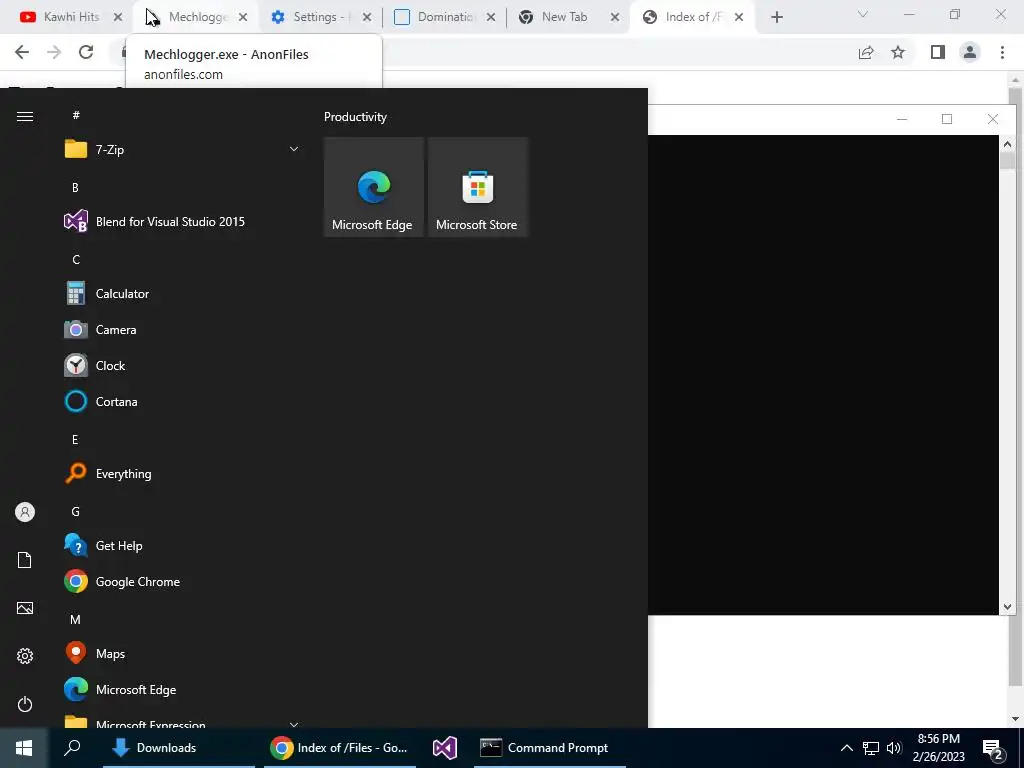Switch to Command Prompt on the taskbar
The width and height of the screenshot is (1024, 768).
[550, 748]
